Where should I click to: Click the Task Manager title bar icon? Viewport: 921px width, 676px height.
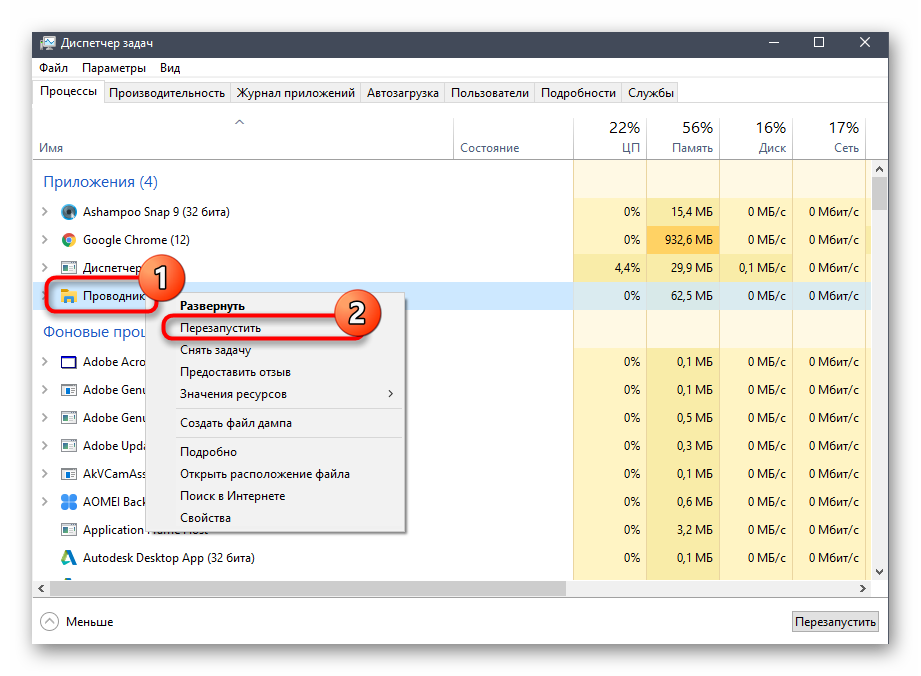coord(48,43)
